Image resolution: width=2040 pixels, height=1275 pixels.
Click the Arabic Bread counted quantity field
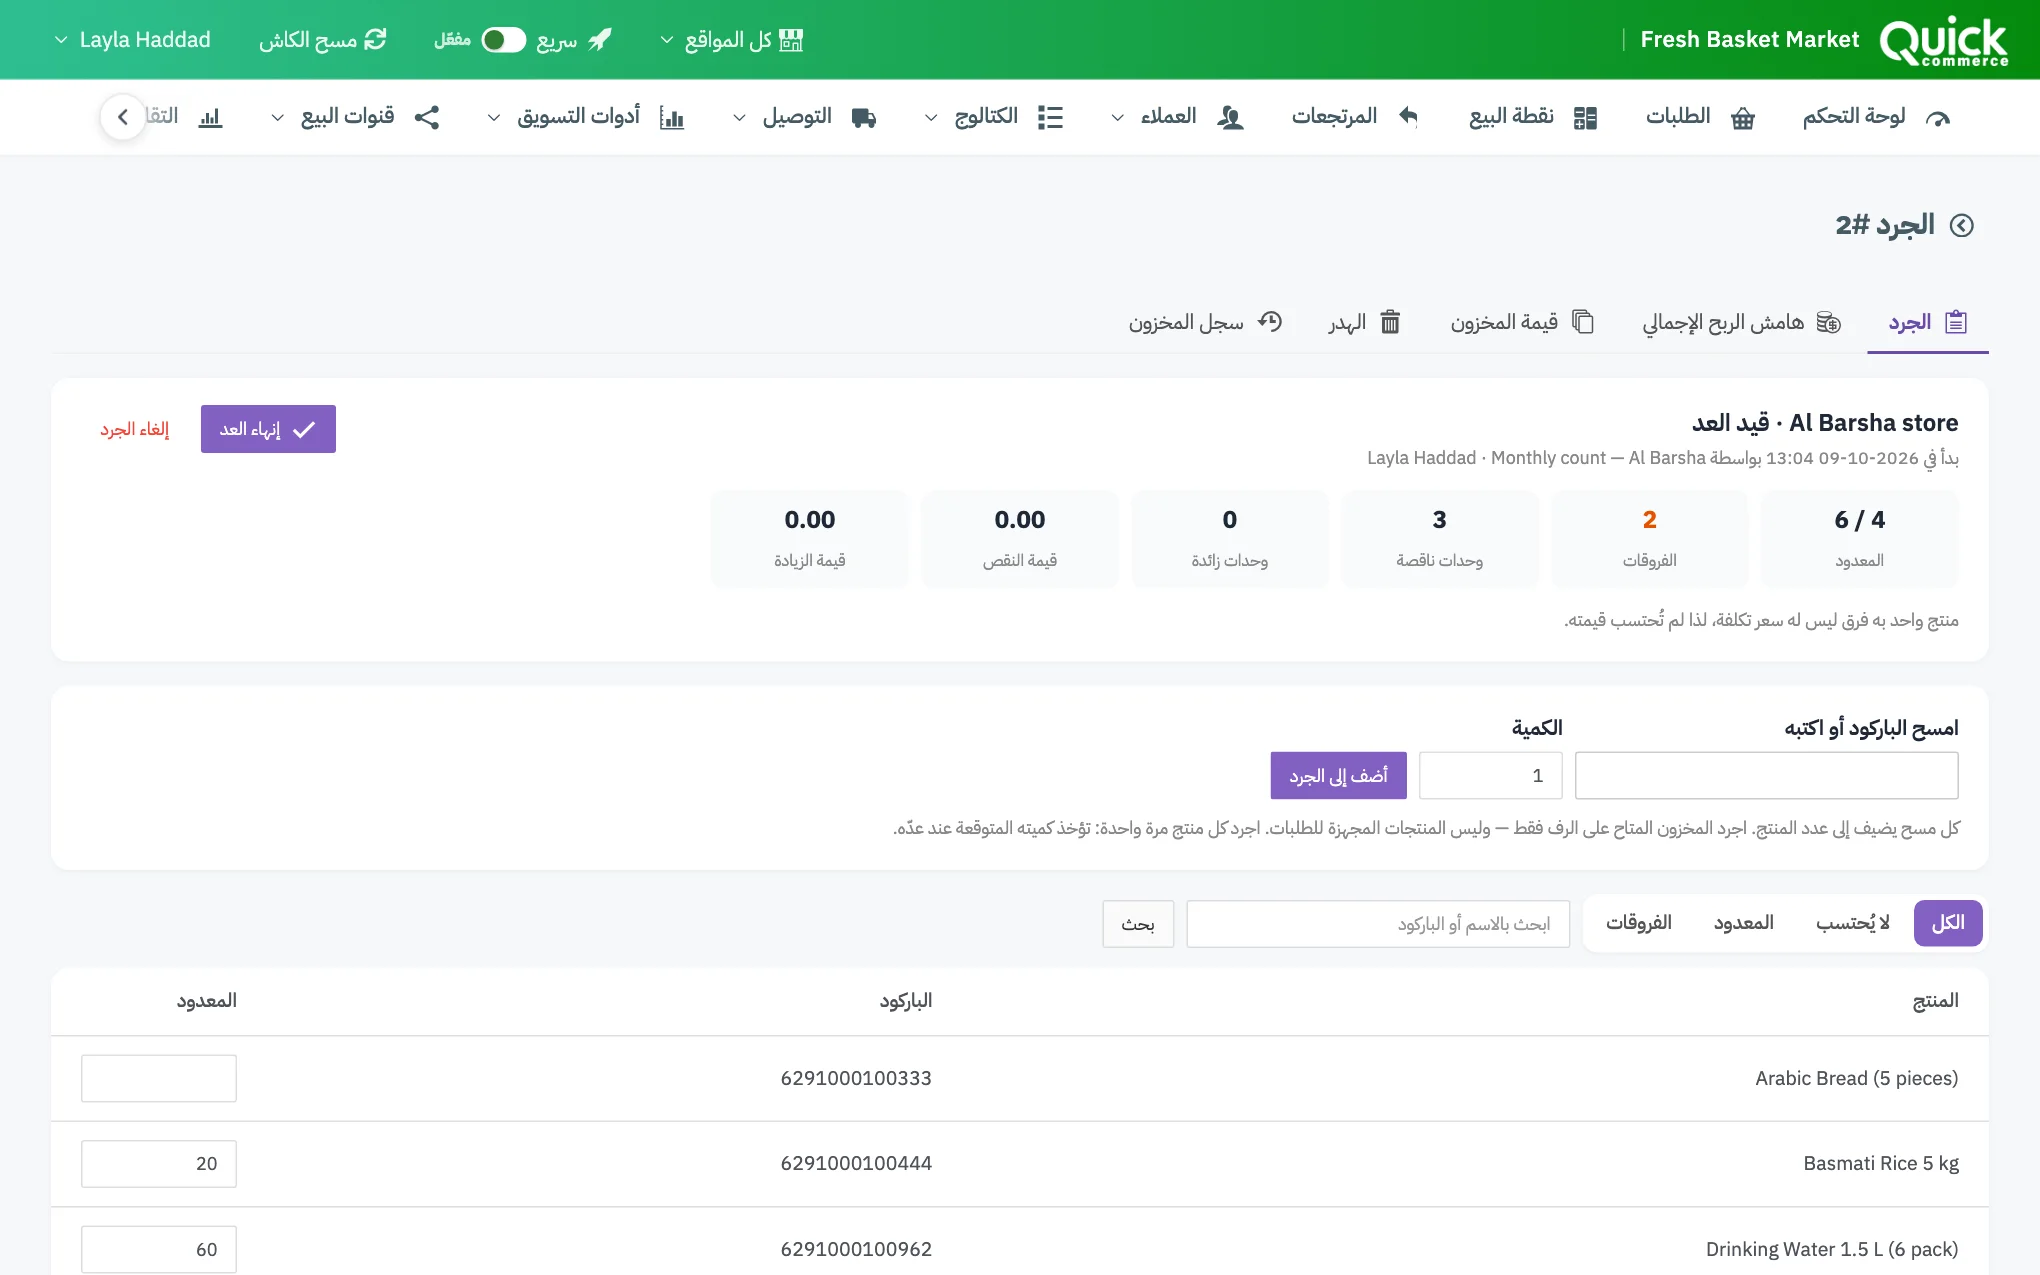point(159,1078)
